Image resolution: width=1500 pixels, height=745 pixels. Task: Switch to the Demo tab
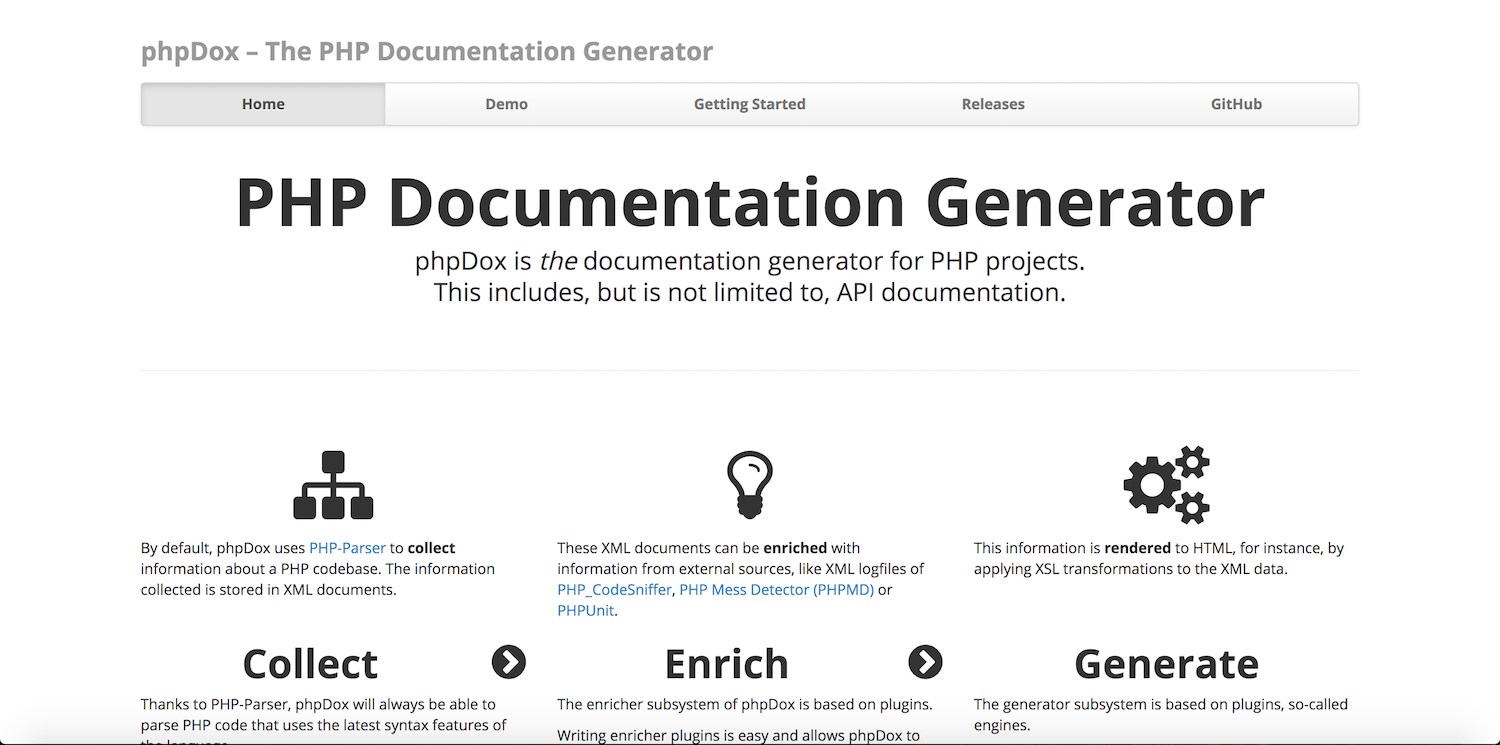point(507,104)
